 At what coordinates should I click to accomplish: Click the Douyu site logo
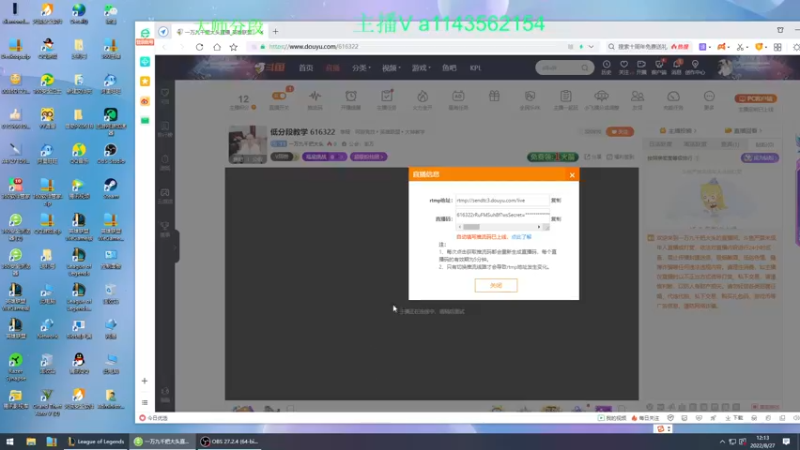tap(270, 68)
